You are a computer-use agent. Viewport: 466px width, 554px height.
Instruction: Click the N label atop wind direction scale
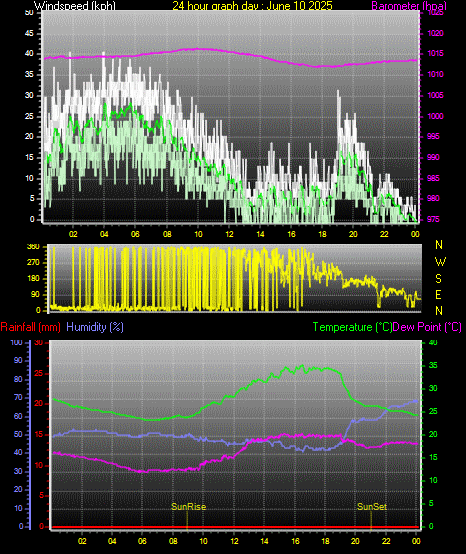pyautogui.click(x=439, y=245)
